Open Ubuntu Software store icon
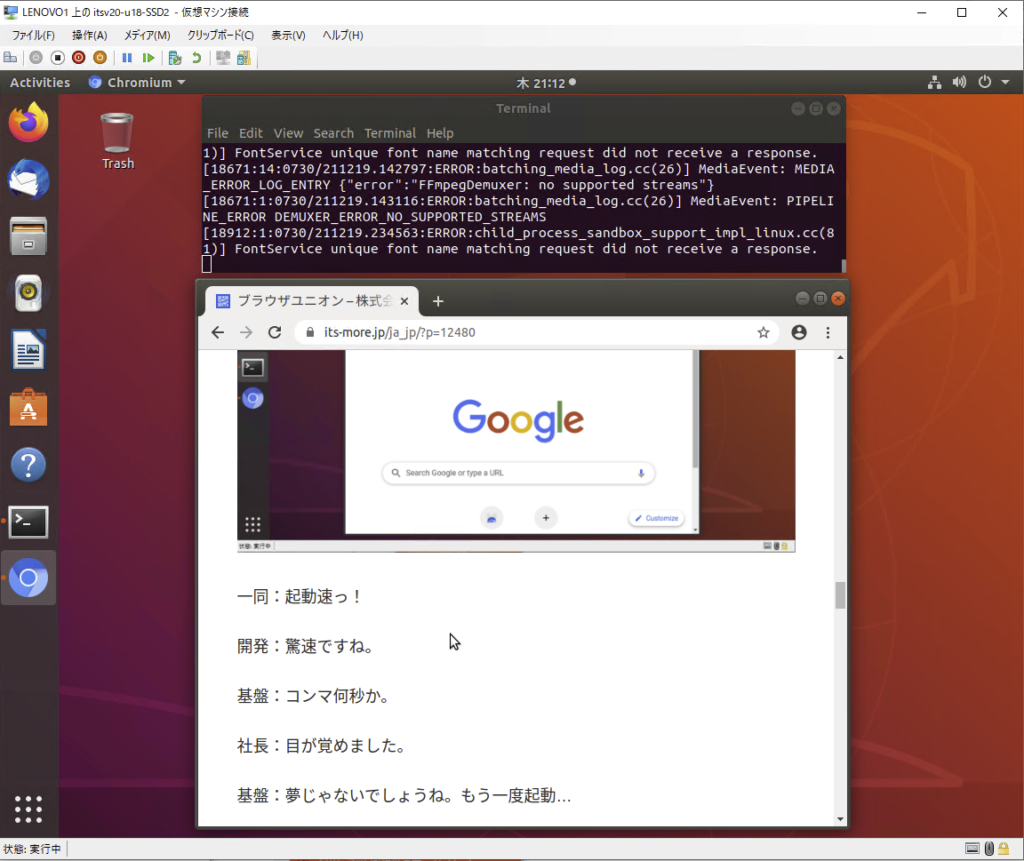The width and height of the screenshot is (1024, 861). pos(29,408)
